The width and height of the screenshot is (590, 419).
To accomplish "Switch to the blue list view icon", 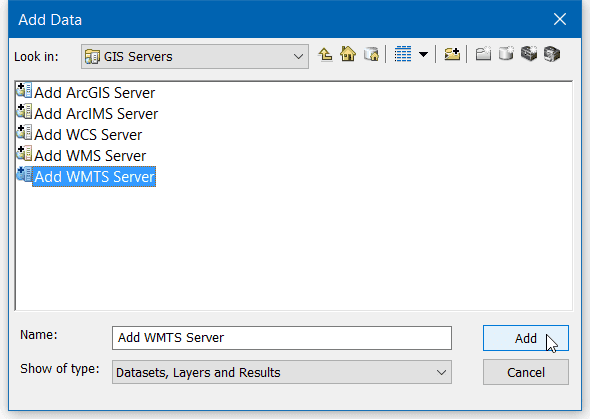I will [403, 55].
